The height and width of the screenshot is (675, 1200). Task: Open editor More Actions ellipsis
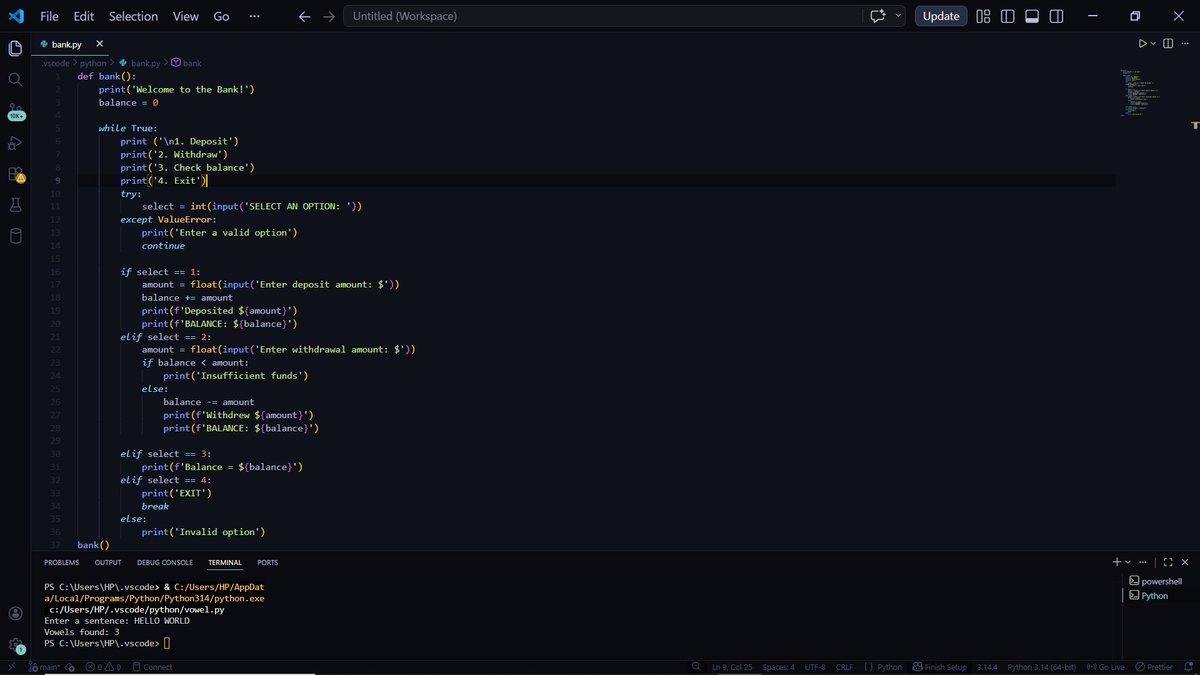(x=1185, y=44)
